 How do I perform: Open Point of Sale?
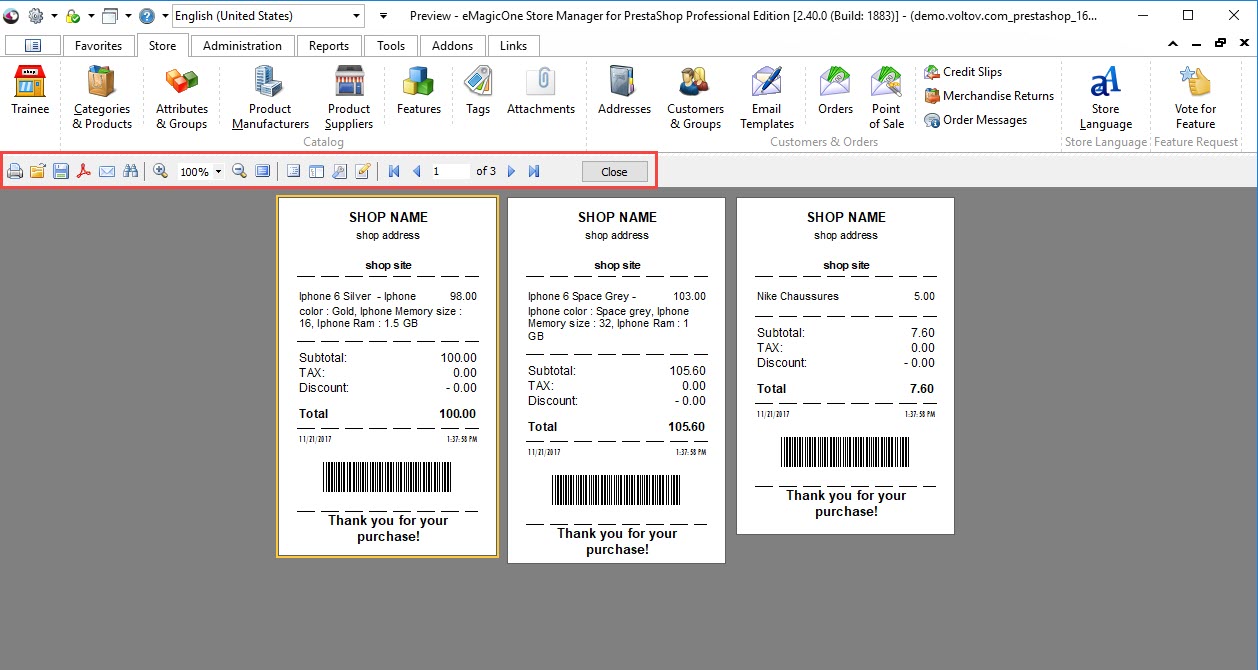886,97
